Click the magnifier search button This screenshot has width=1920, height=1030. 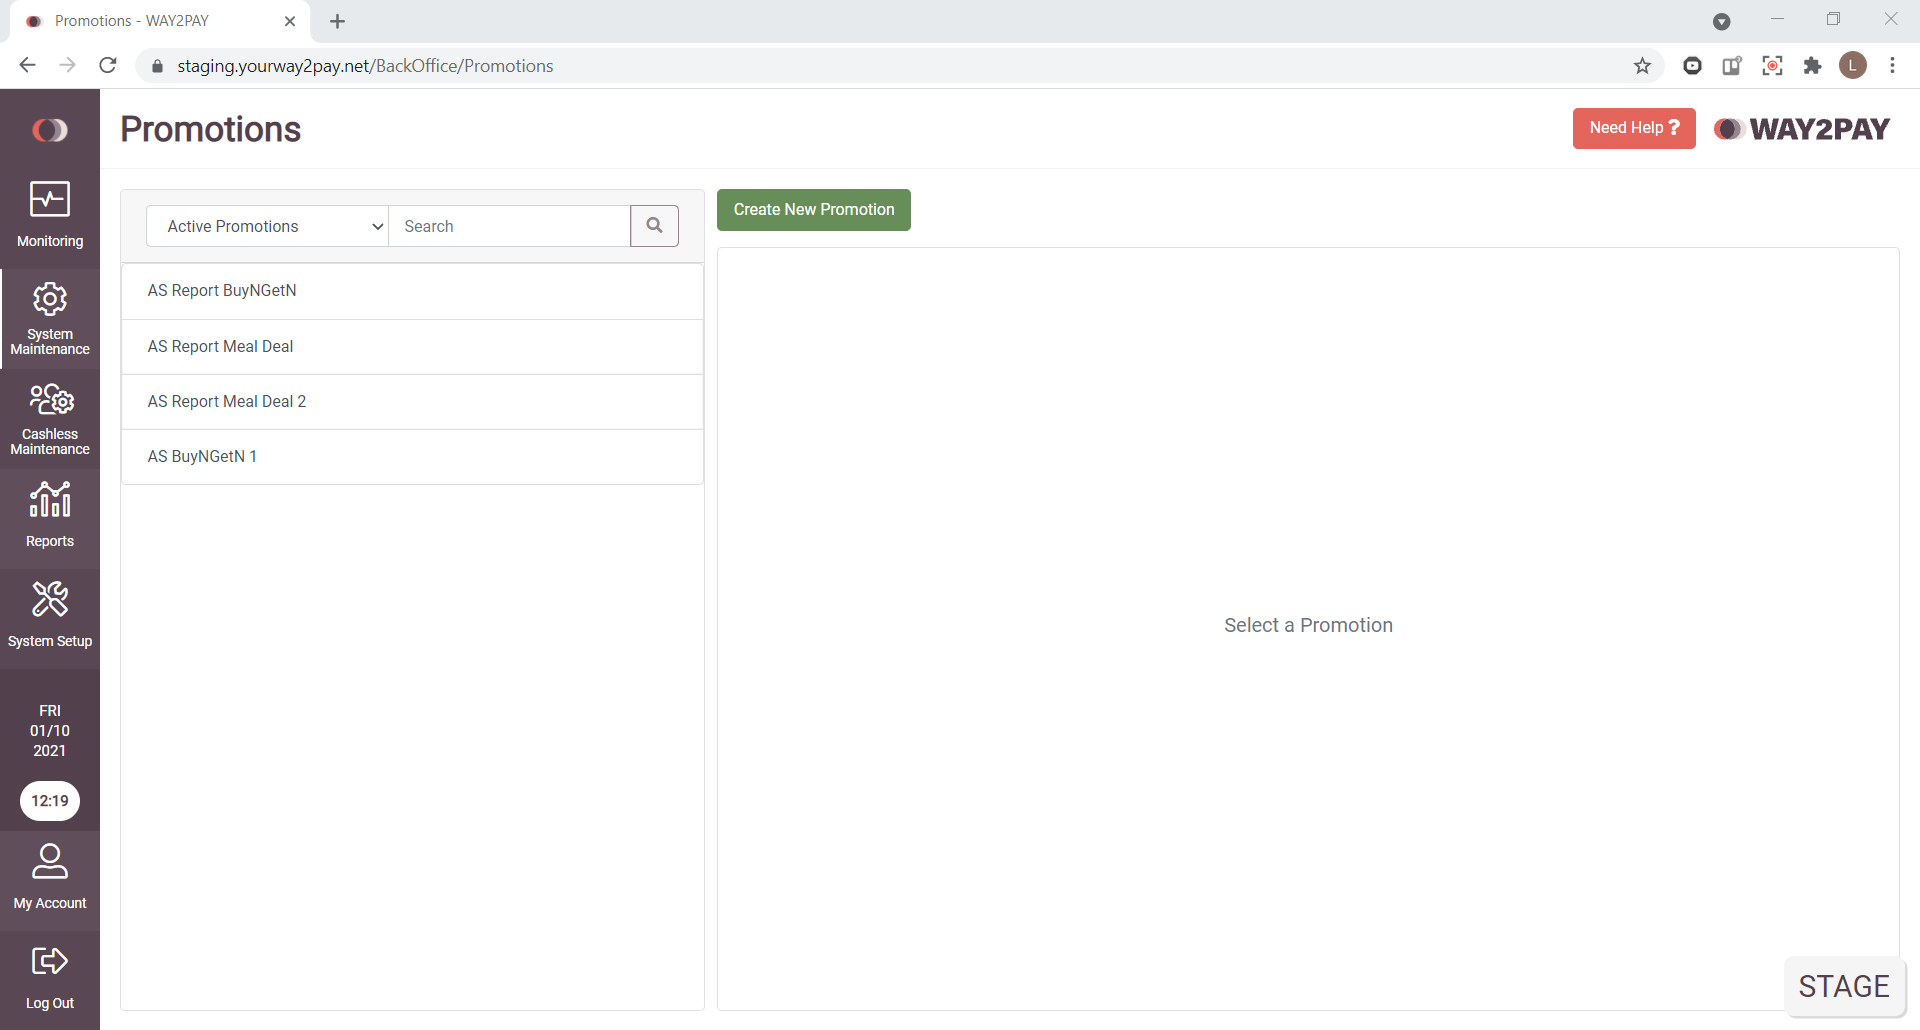pos(654,226)
